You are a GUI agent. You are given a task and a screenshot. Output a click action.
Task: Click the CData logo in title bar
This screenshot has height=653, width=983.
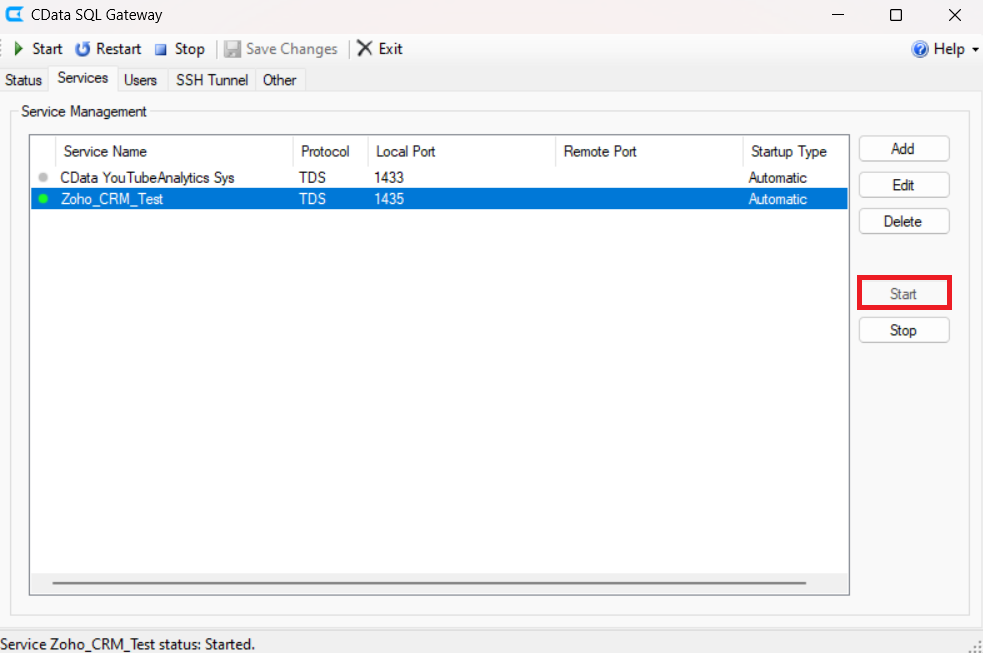tap(14, 14)
